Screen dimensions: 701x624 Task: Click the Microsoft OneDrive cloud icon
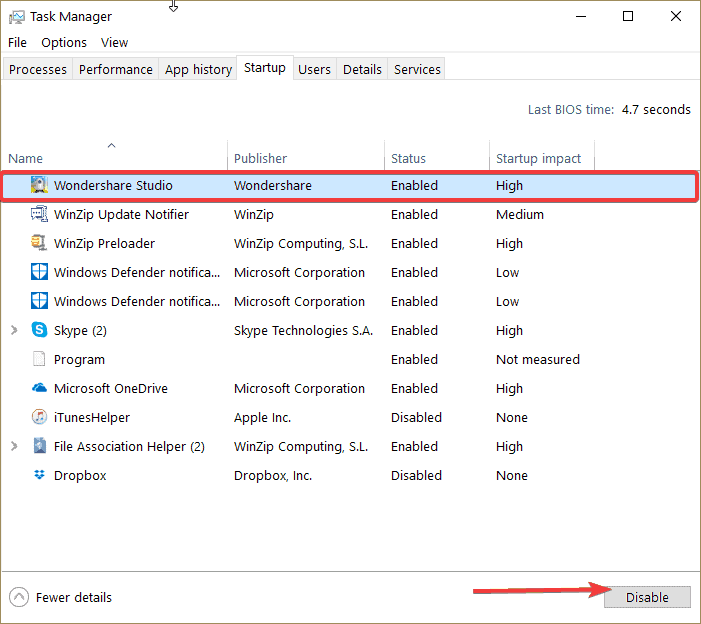click(39, 388)
